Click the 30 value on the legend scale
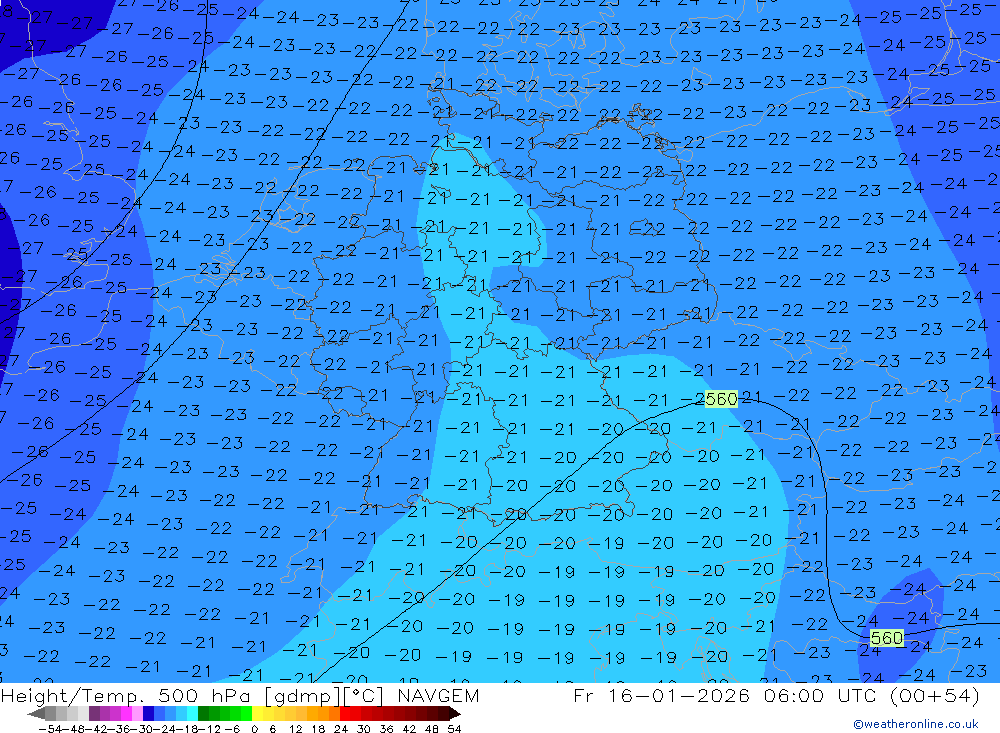The image size is (1000, 733). (364, 729)
